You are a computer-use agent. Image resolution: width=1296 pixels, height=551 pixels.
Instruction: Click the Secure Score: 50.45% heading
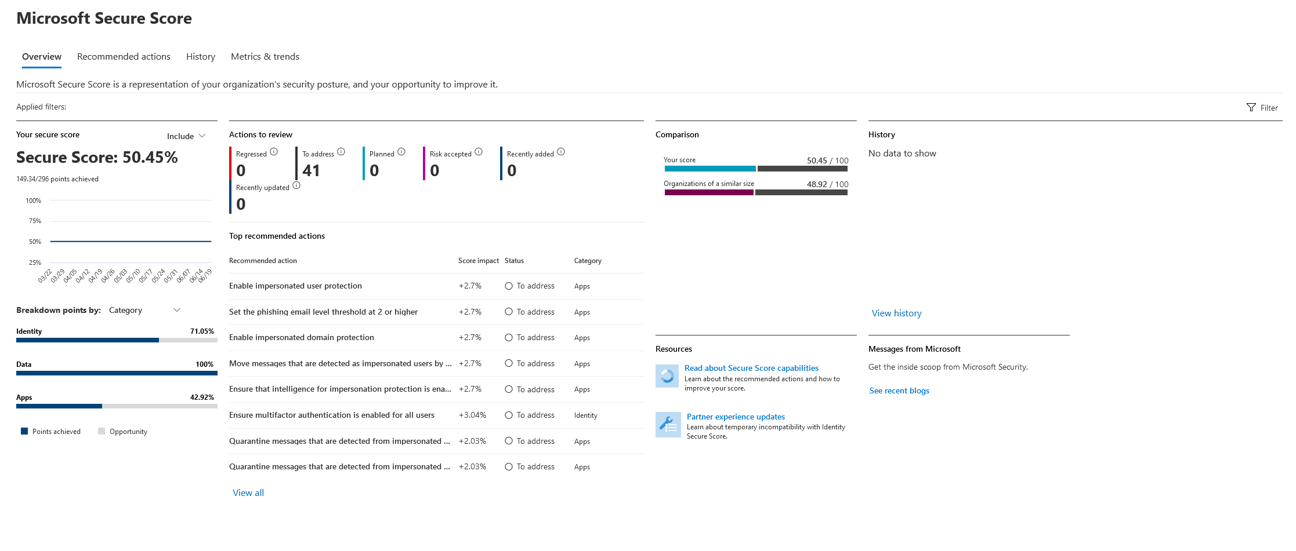tap(97, 158)
